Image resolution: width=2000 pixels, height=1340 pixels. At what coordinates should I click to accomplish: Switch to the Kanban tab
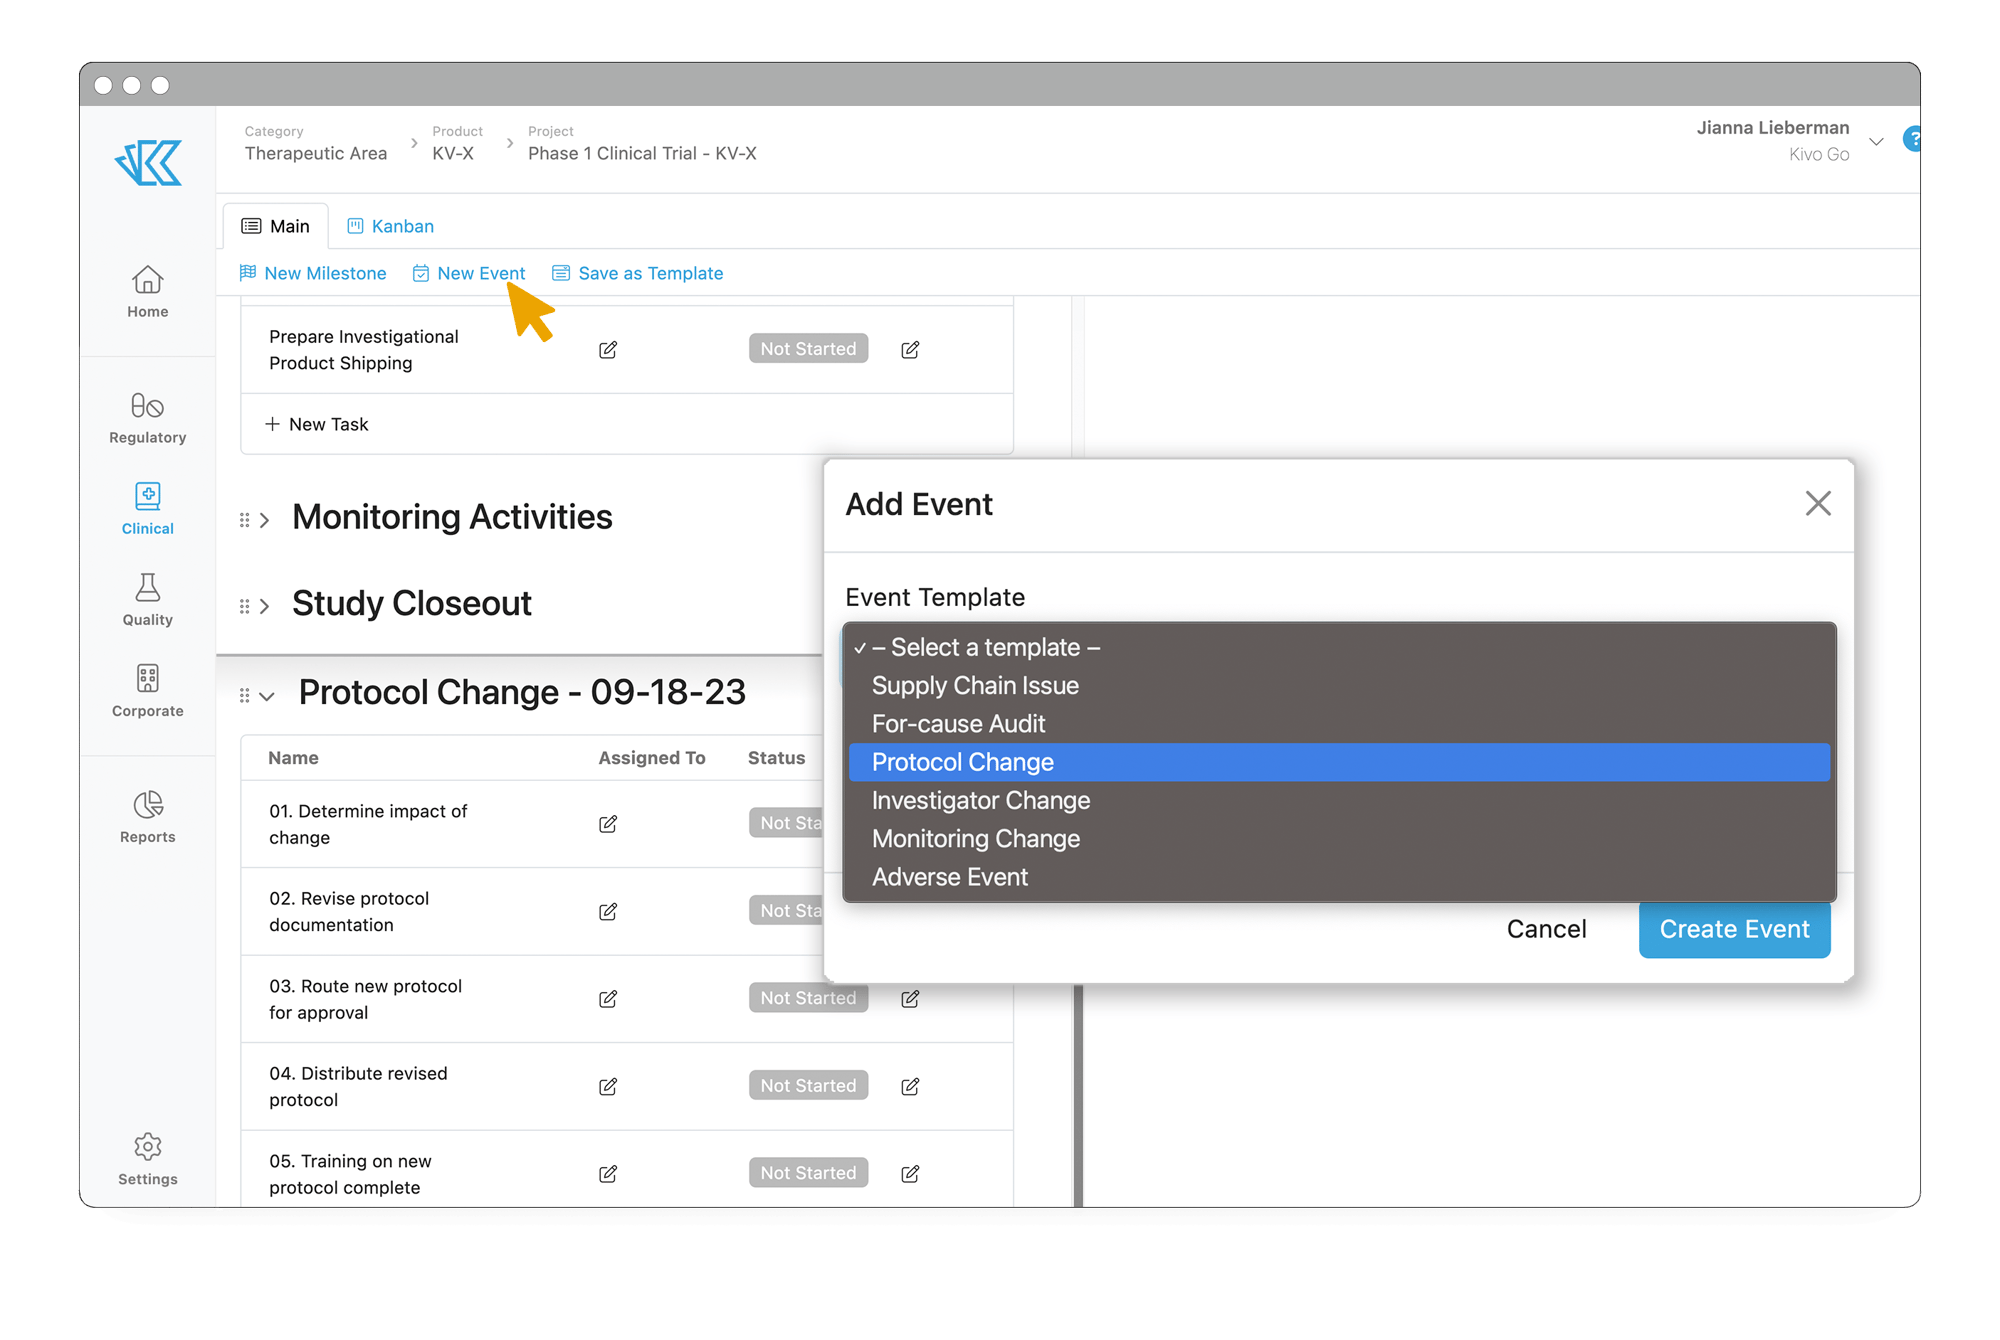[390, 224]
